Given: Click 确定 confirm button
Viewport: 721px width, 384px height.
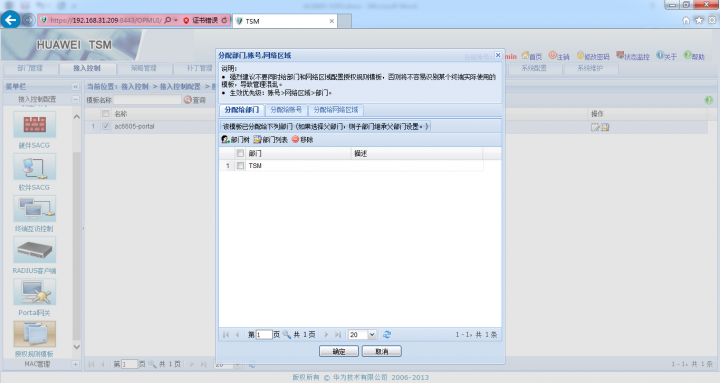Looking at the screenshot, I should point(339,351).
